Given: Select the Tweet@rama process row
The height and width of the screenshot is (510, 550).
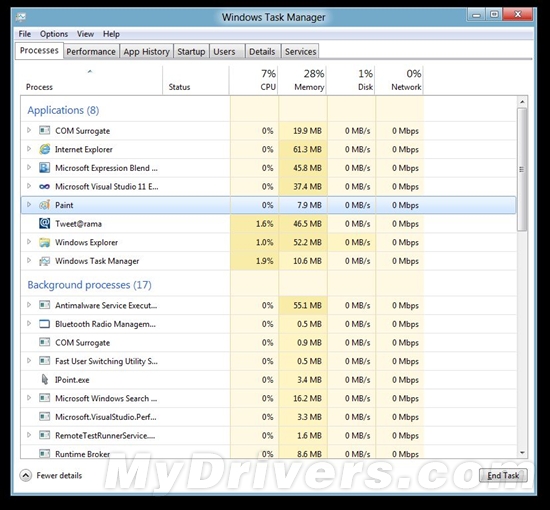Looking at the screenshot, I should point(268,224).
